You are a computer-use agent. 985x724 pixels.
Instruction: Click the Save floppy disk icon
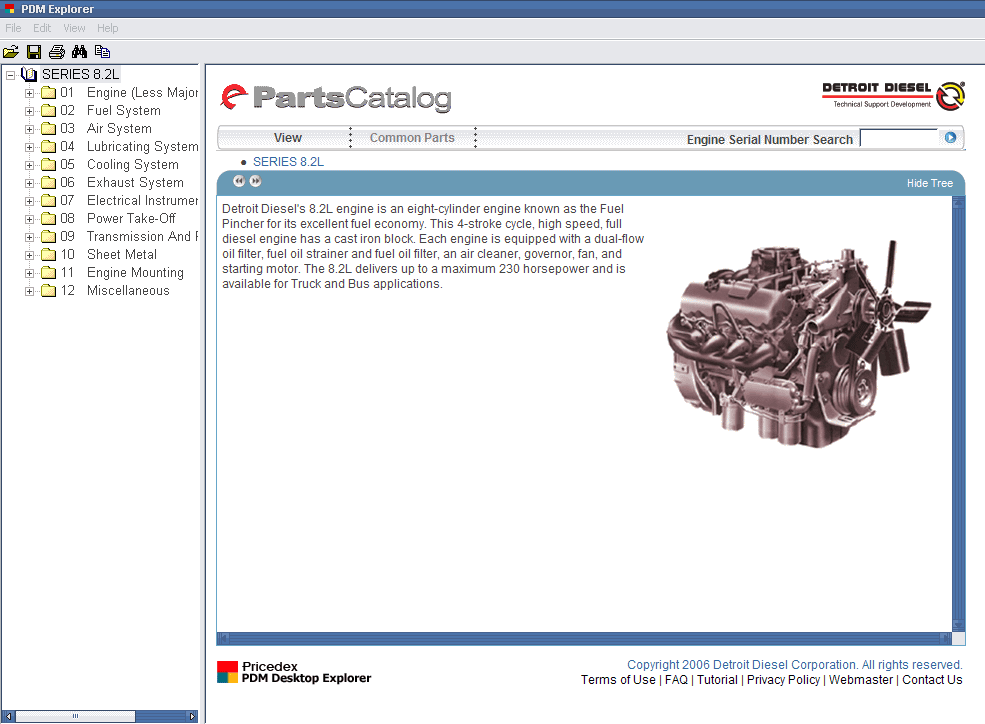point(34,52)
